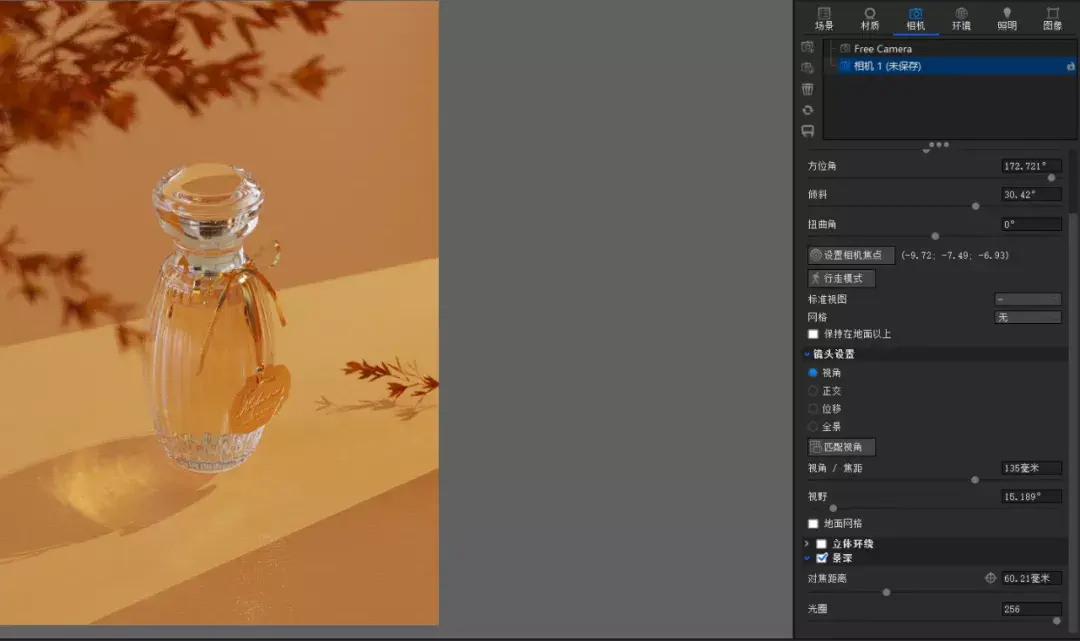Click the duplicate camera icon in sidebar
Viewport: 1080px width, 641px height.
click(807, 67)
